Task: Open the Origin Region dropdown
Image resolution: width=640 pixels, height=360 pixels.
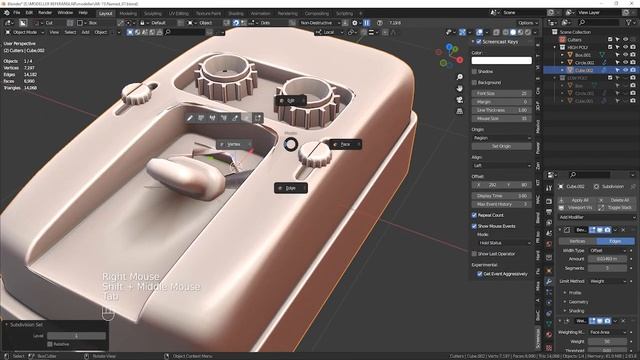Action: [x=502, y=138]
